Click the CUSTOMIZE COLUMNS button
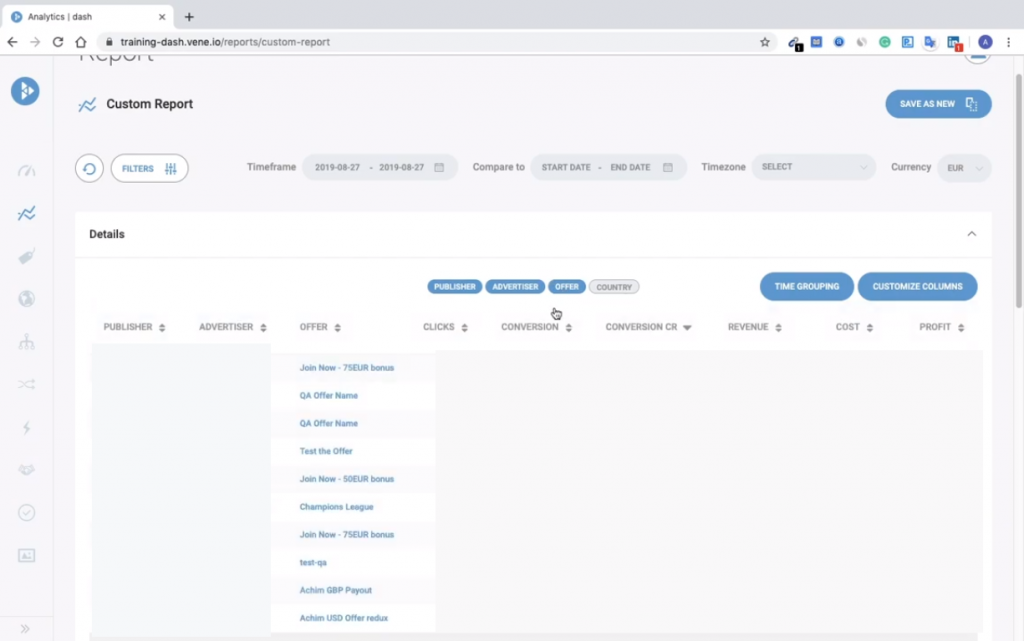Viewport: 1024px width, 641px height. tap(918, 287)
